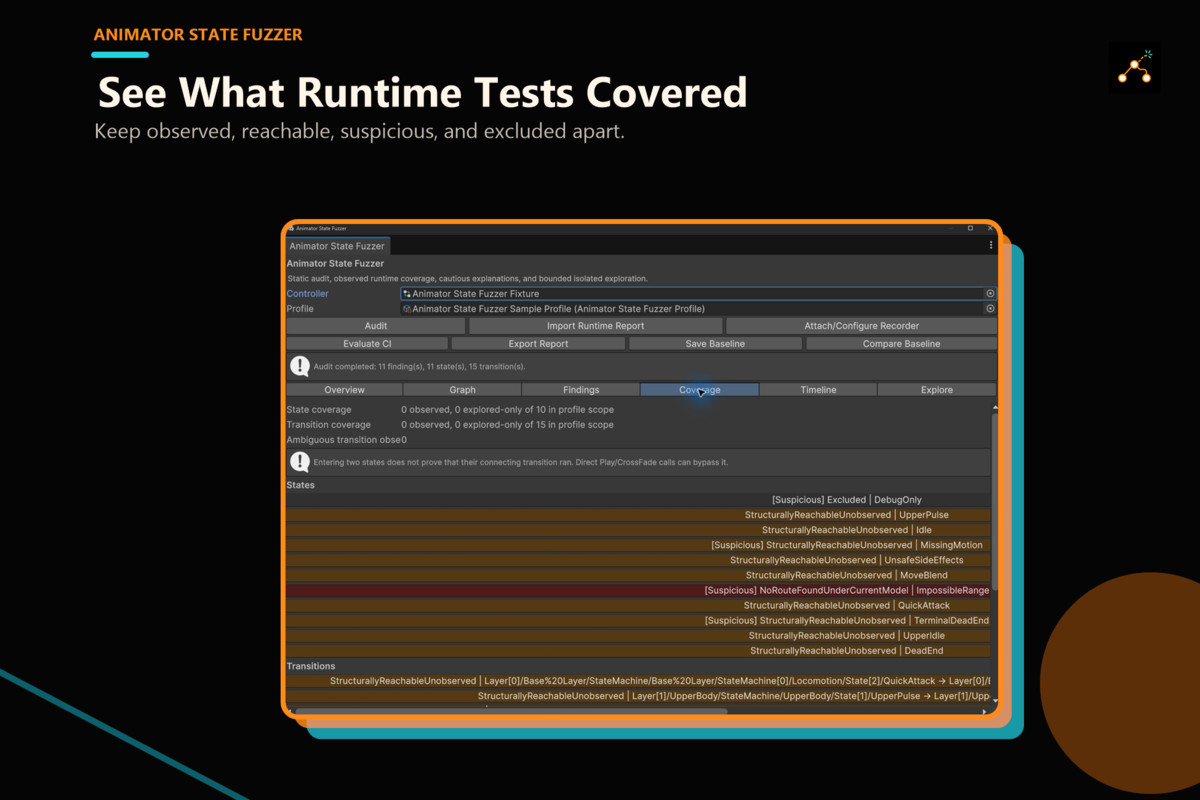The image size is (1200, 800).
Task: Click the controller asset icon in Controller field
Action: 407,294
